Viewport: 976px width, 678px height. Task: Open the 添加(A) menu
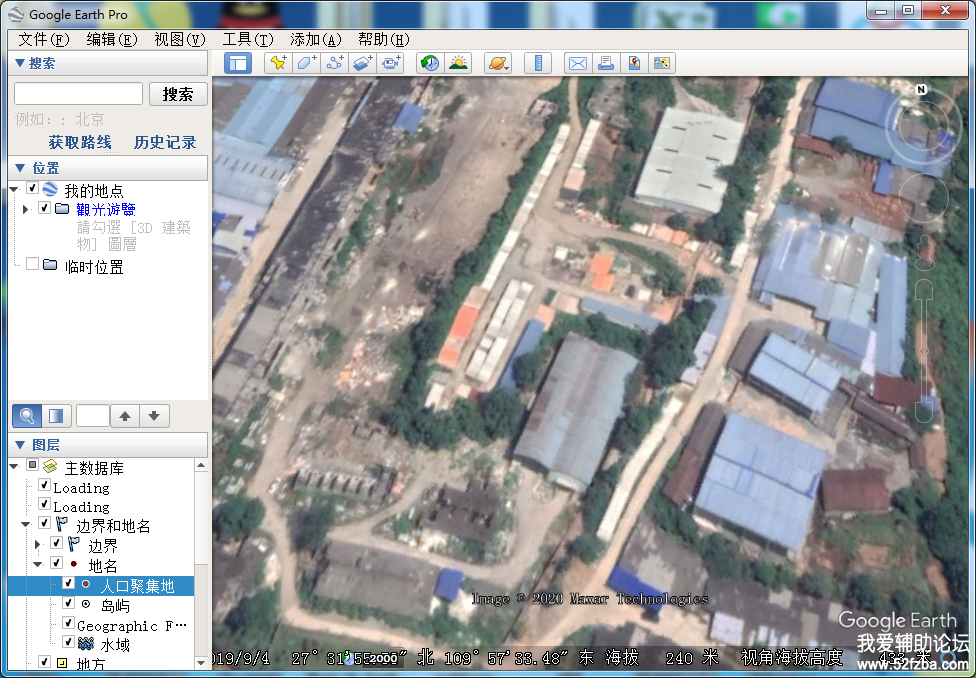316,40
